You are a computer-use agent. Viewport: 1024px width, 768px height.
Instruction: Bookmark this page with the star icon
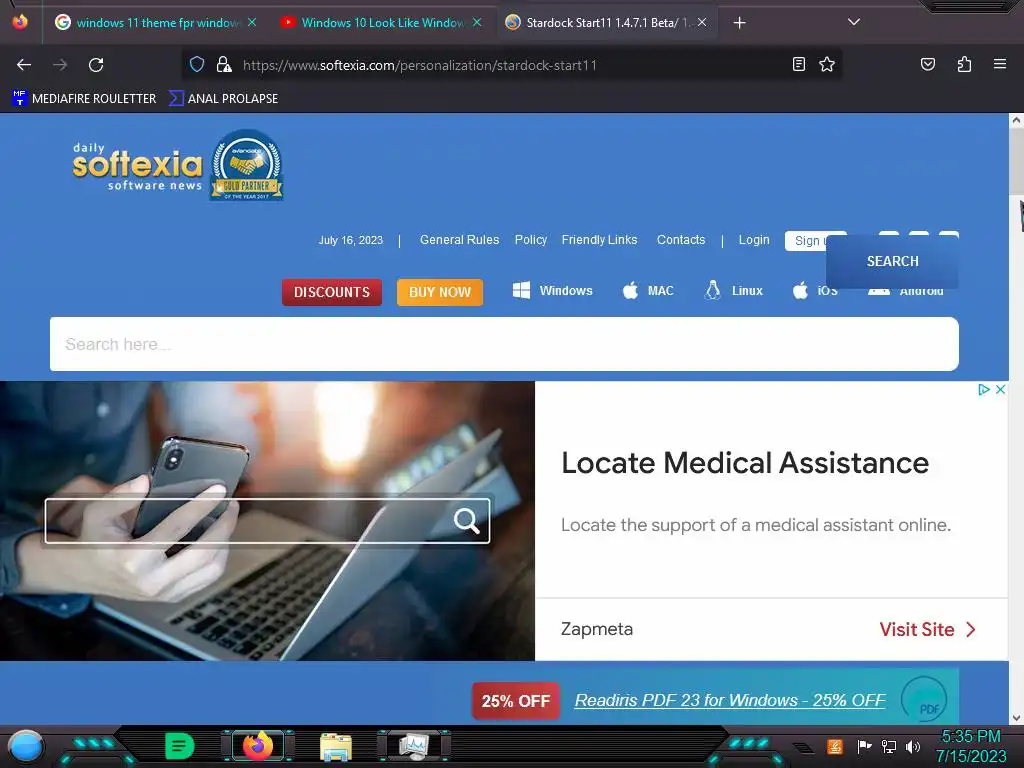(x=827, y=64)
